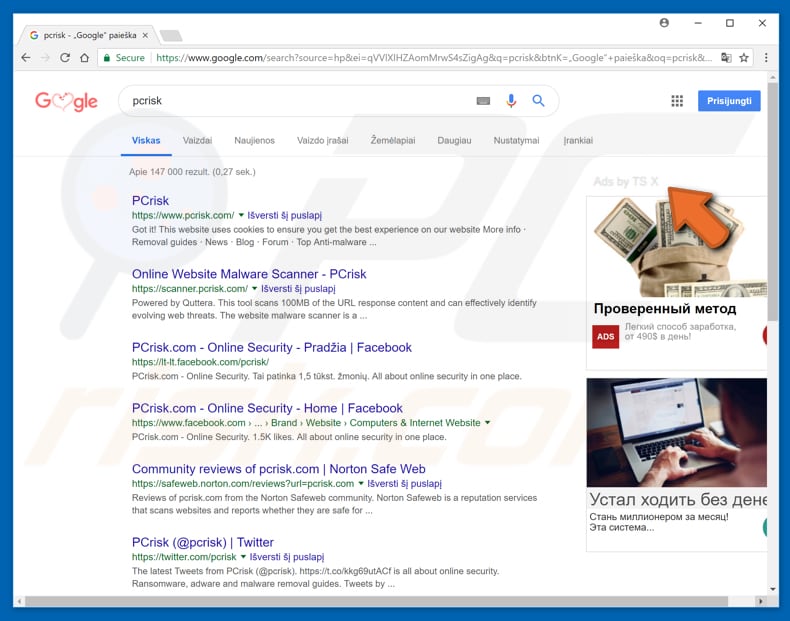Click the https://lt-lt.facebook.com/pcrisk/ URL text
This screenshot has height=621, width=790.
point(200,362)
